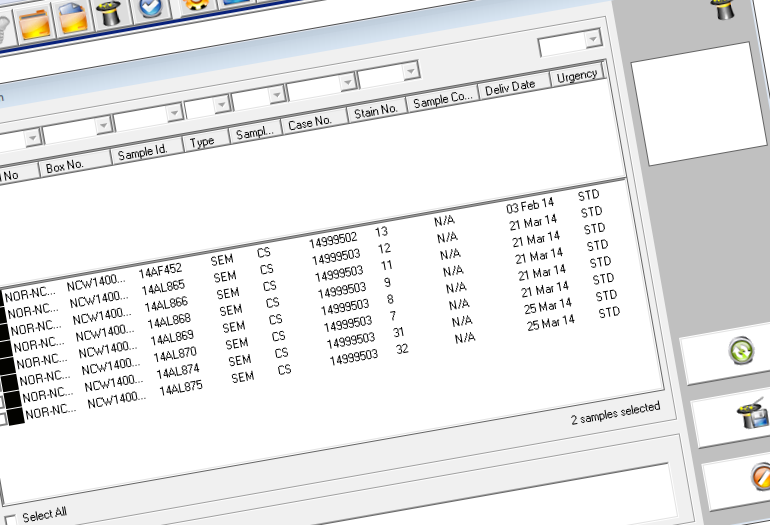The width and height of the screenshot is (770, 525).
Task: Expand the filter dropdown above Sample Id. column
Action: (x=140, y=122)
